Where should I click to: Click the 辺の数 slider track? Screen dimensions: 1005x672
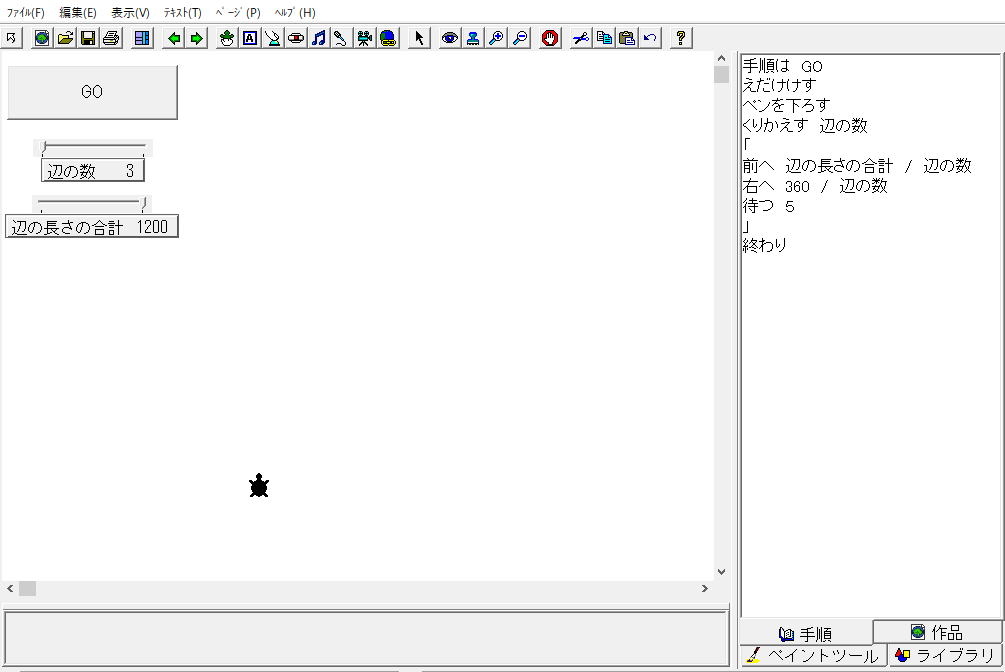[94, 148]
